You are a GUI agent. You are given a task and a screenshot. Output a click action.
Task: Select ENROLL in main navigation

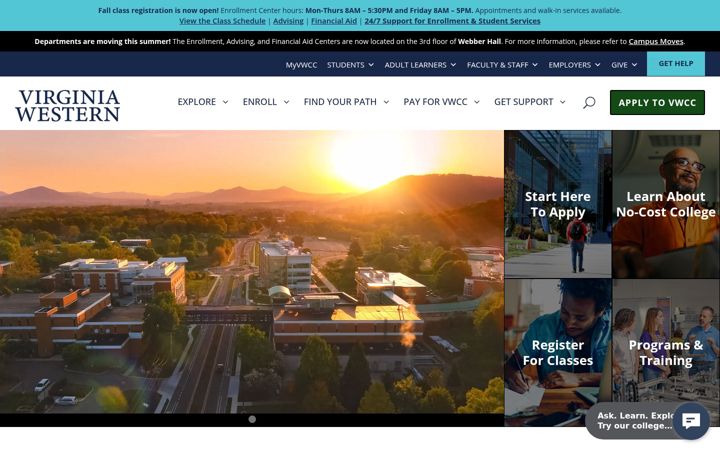point(259,102)
